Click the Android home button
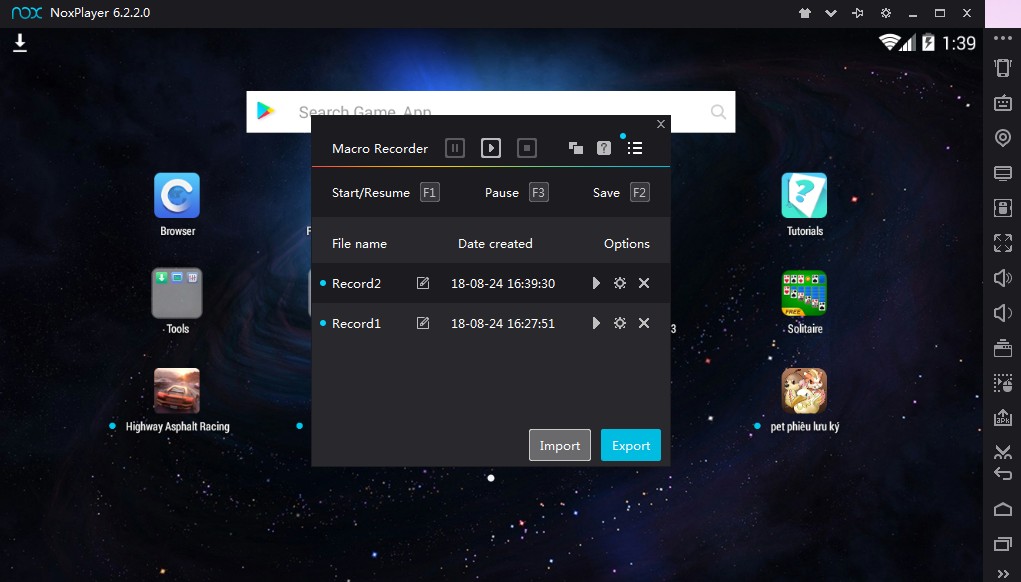Image resolution: width=1021 pixels, height=582 pixels. (1003, 509)
